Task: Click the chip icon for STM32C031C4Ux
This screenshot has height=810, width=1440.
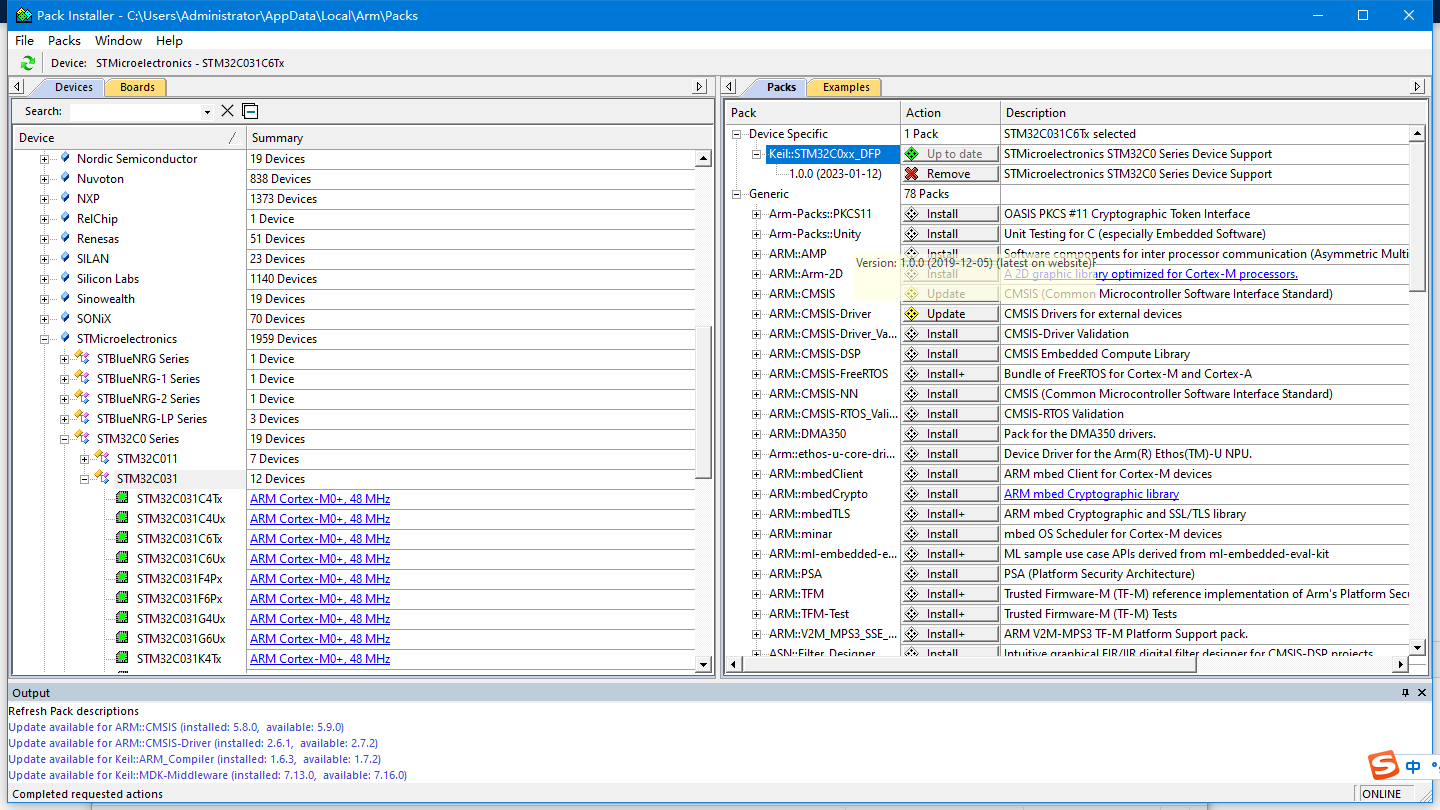Action: [122, 518]
